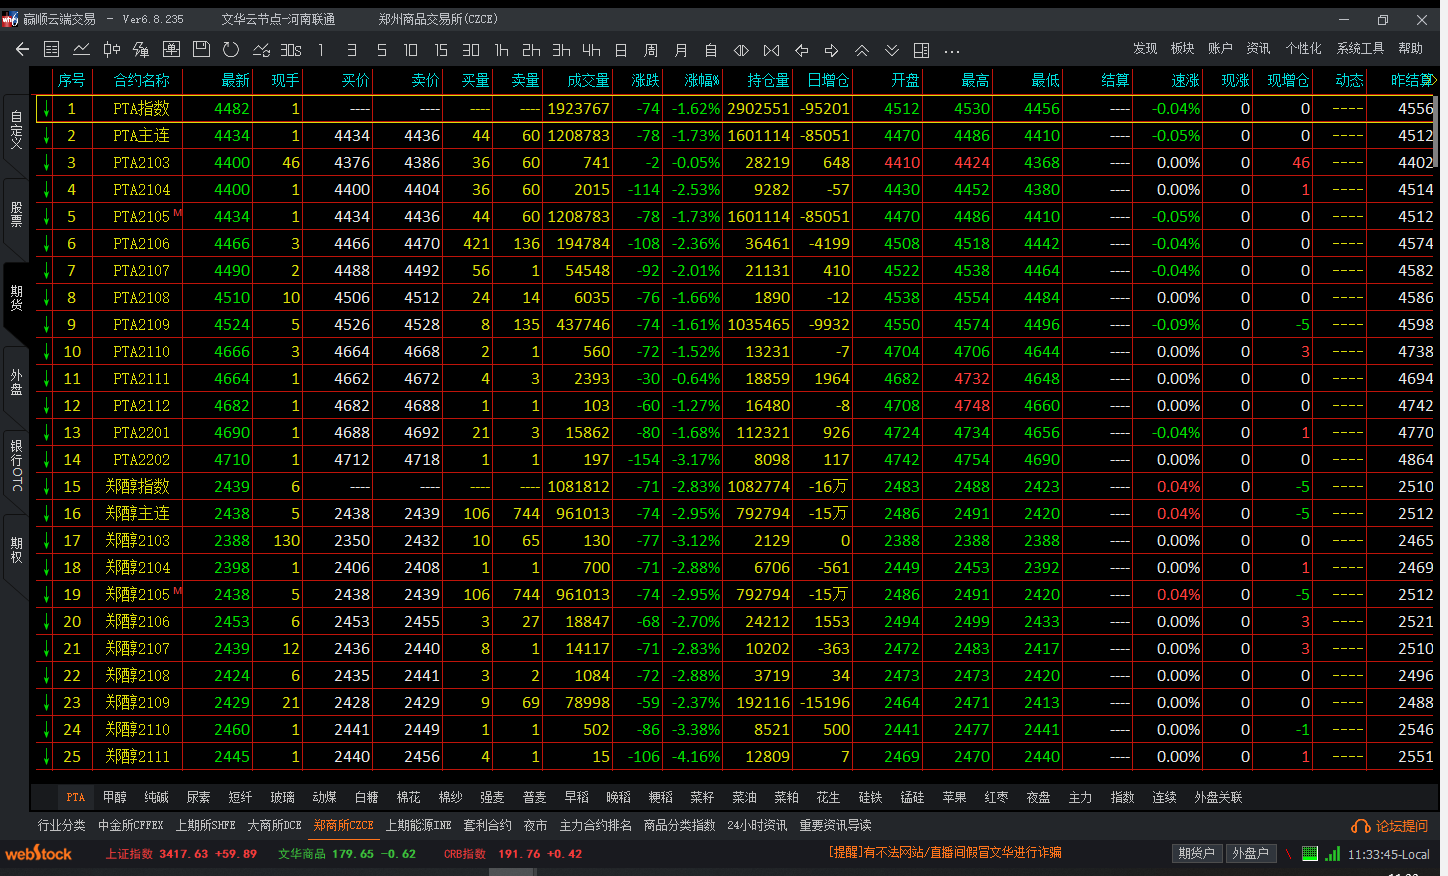Select the 4h period button

(591, 49)
